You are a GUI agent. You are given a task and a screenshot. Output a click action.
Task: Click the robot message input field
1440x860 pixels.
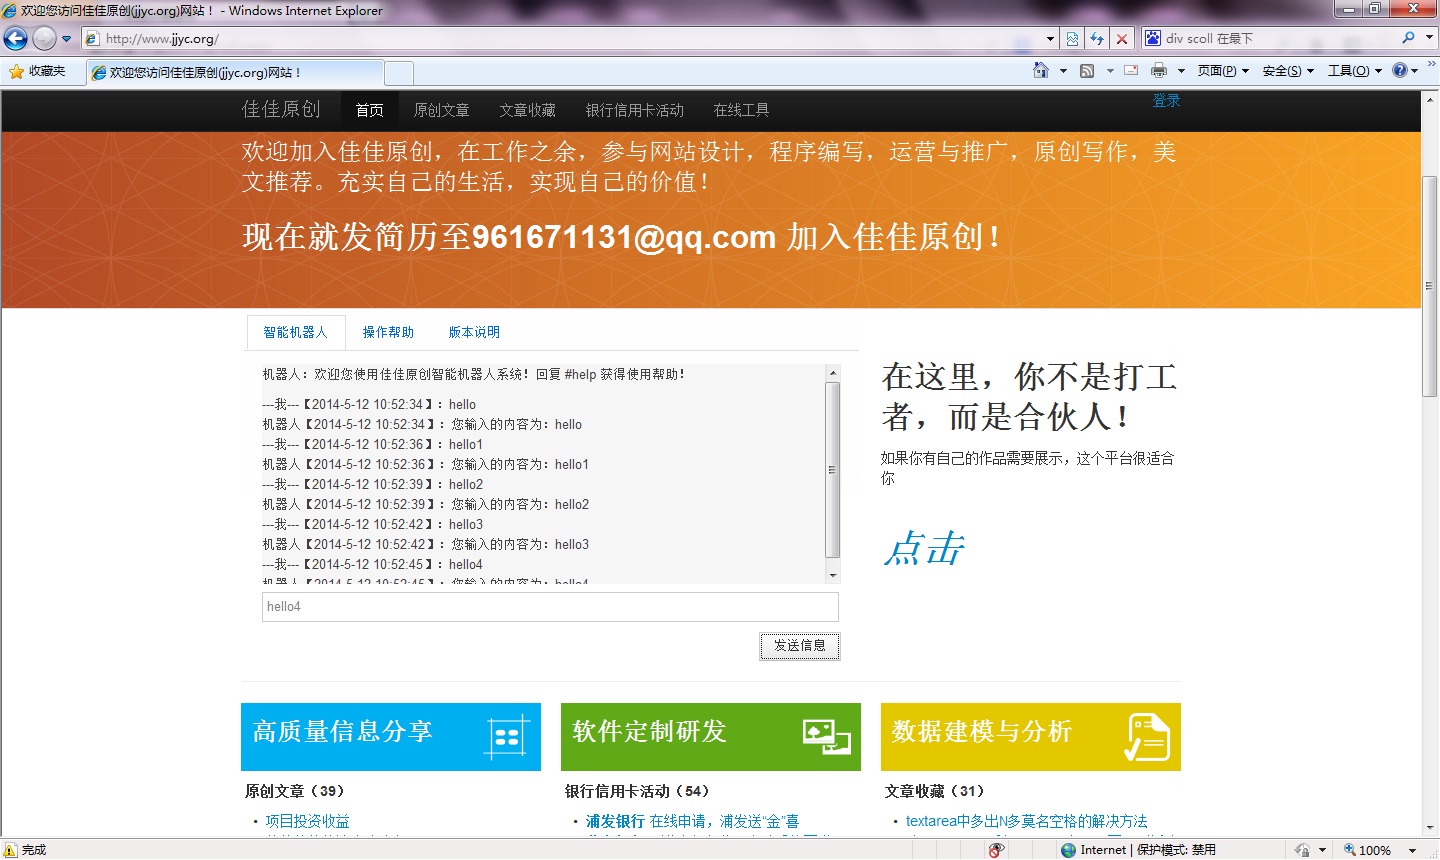tap(550, 607)
